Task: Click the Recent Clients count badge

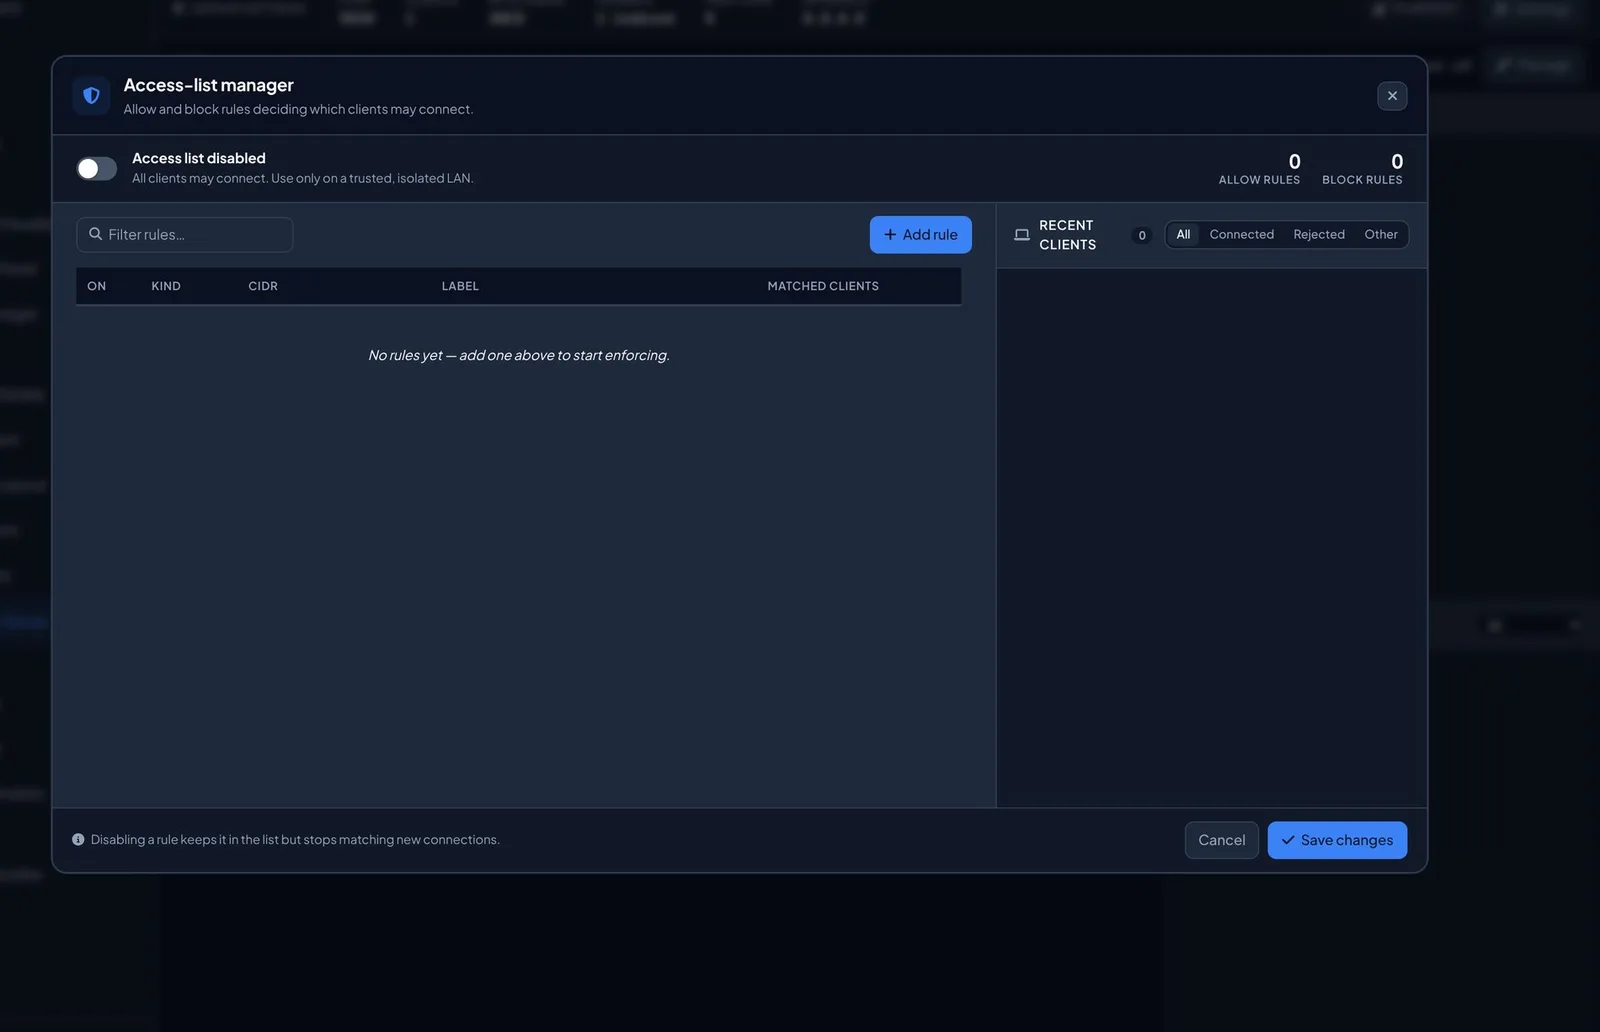Action: (1142, 235)
